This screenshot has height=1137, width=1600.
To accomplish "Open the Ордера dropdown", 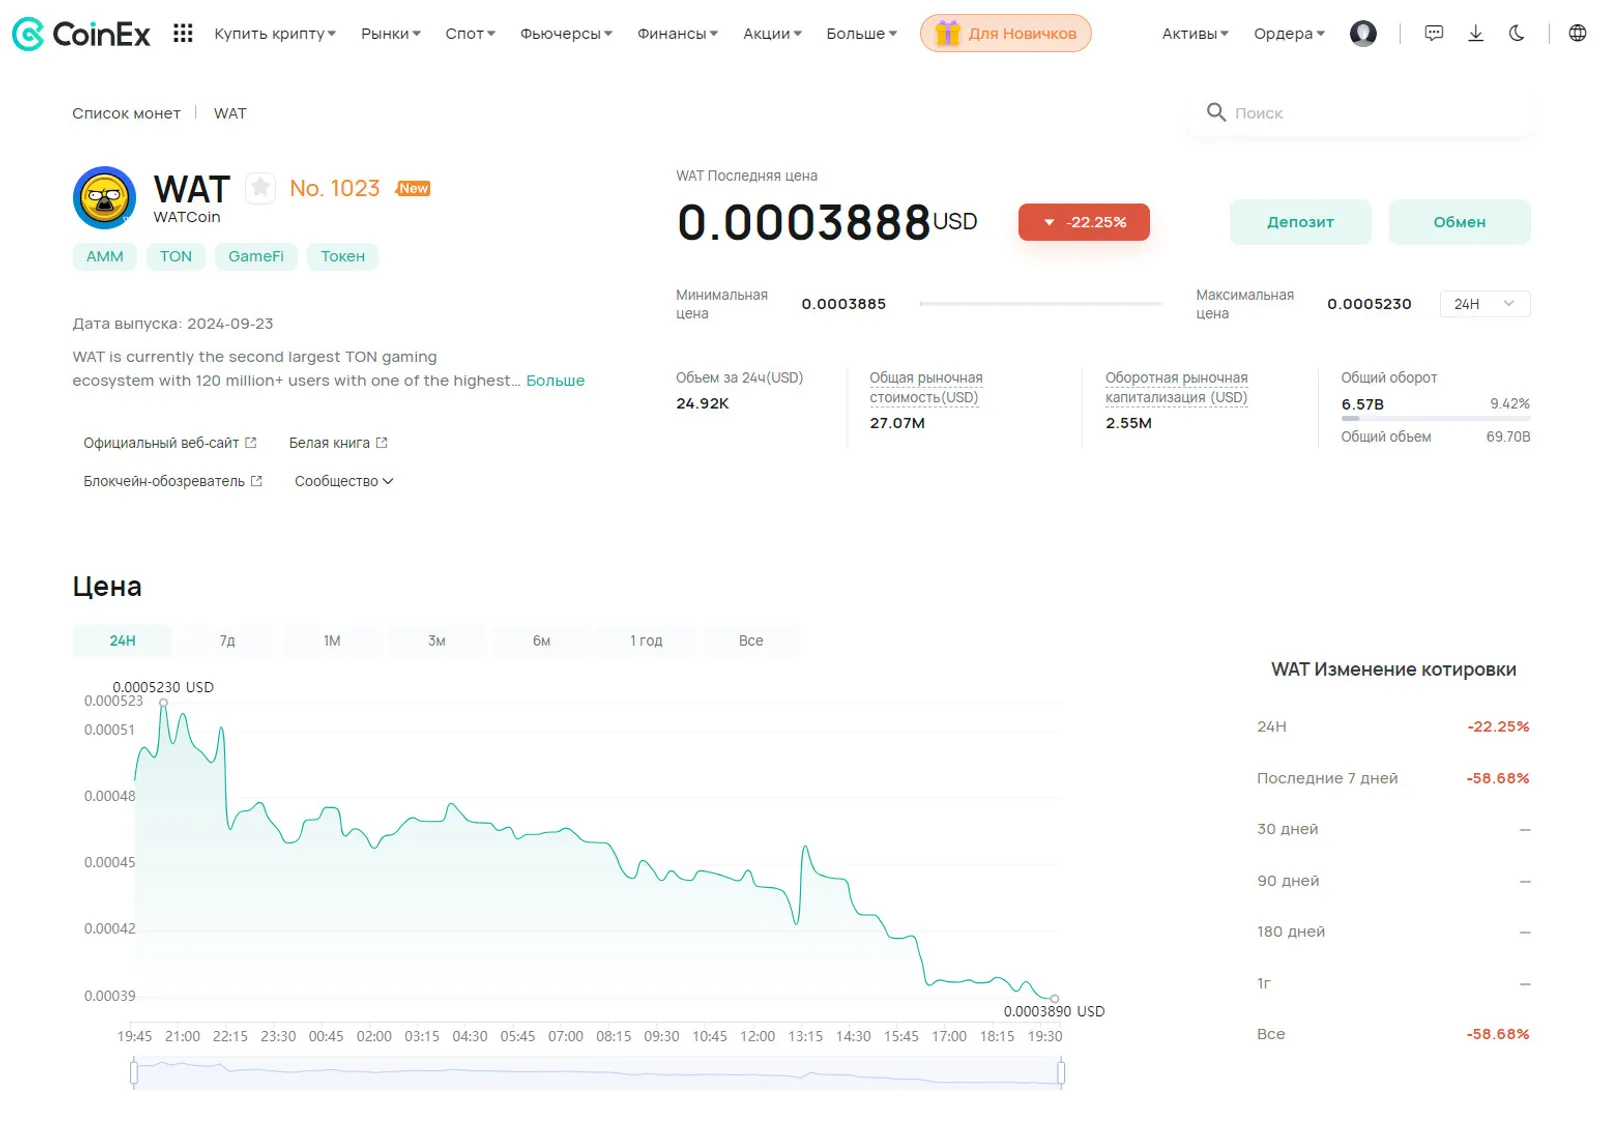I will 1289,33.
